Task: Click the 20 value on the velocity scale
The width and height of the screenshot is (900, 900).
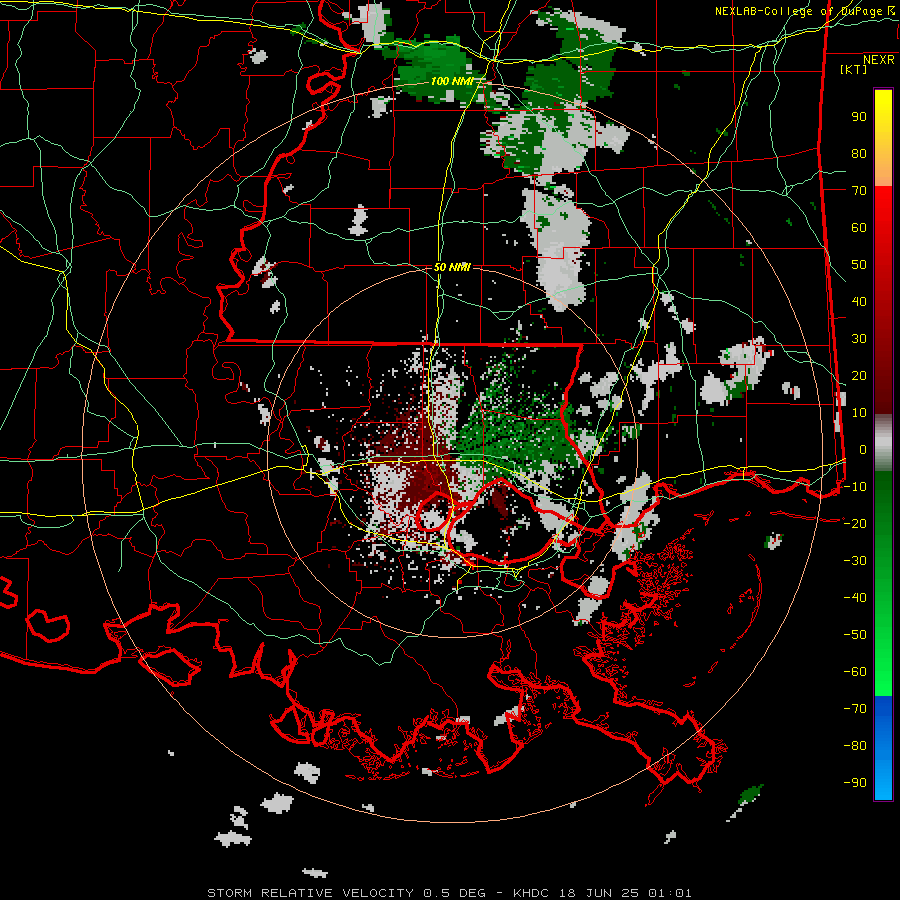Action: coord(859,375)
